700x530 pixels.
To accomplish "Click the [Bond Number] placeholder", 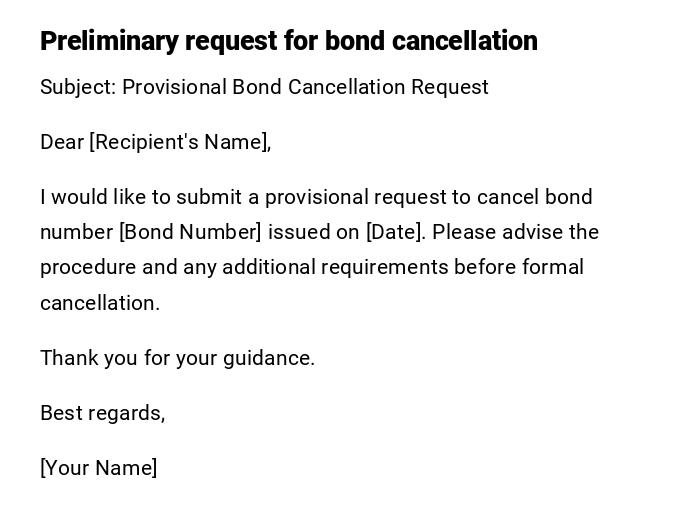I will 190,232.
